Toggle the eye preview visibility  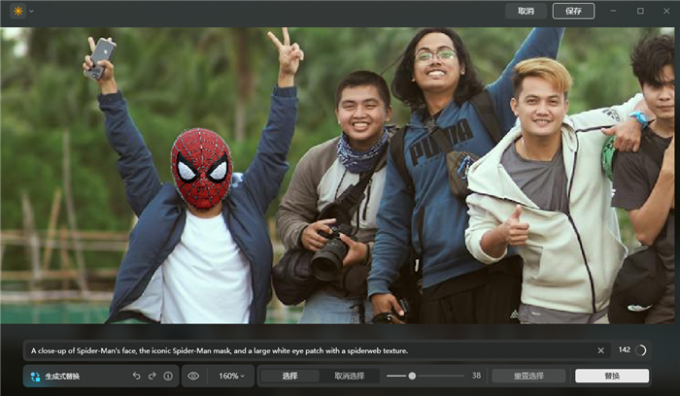(x=193, y=376)
